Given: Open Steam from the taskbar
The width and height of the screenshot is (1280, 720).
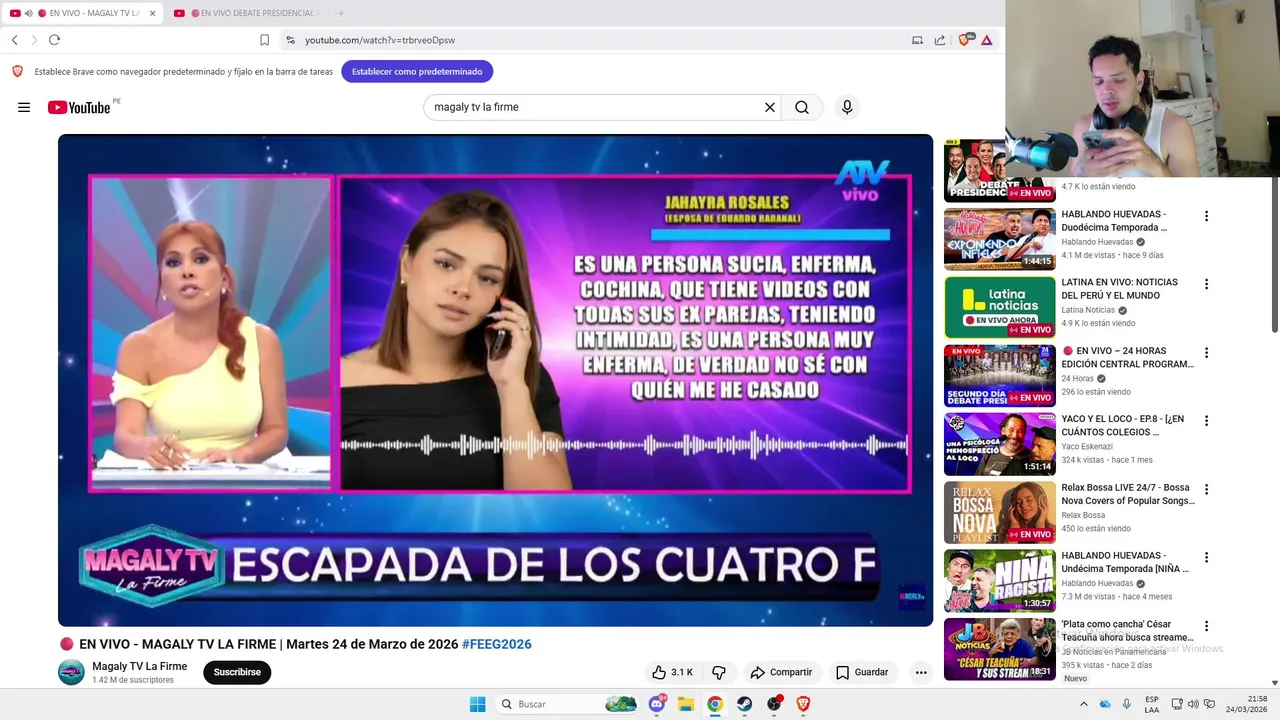Looking at the screenshot, I should tap(745, 704).
